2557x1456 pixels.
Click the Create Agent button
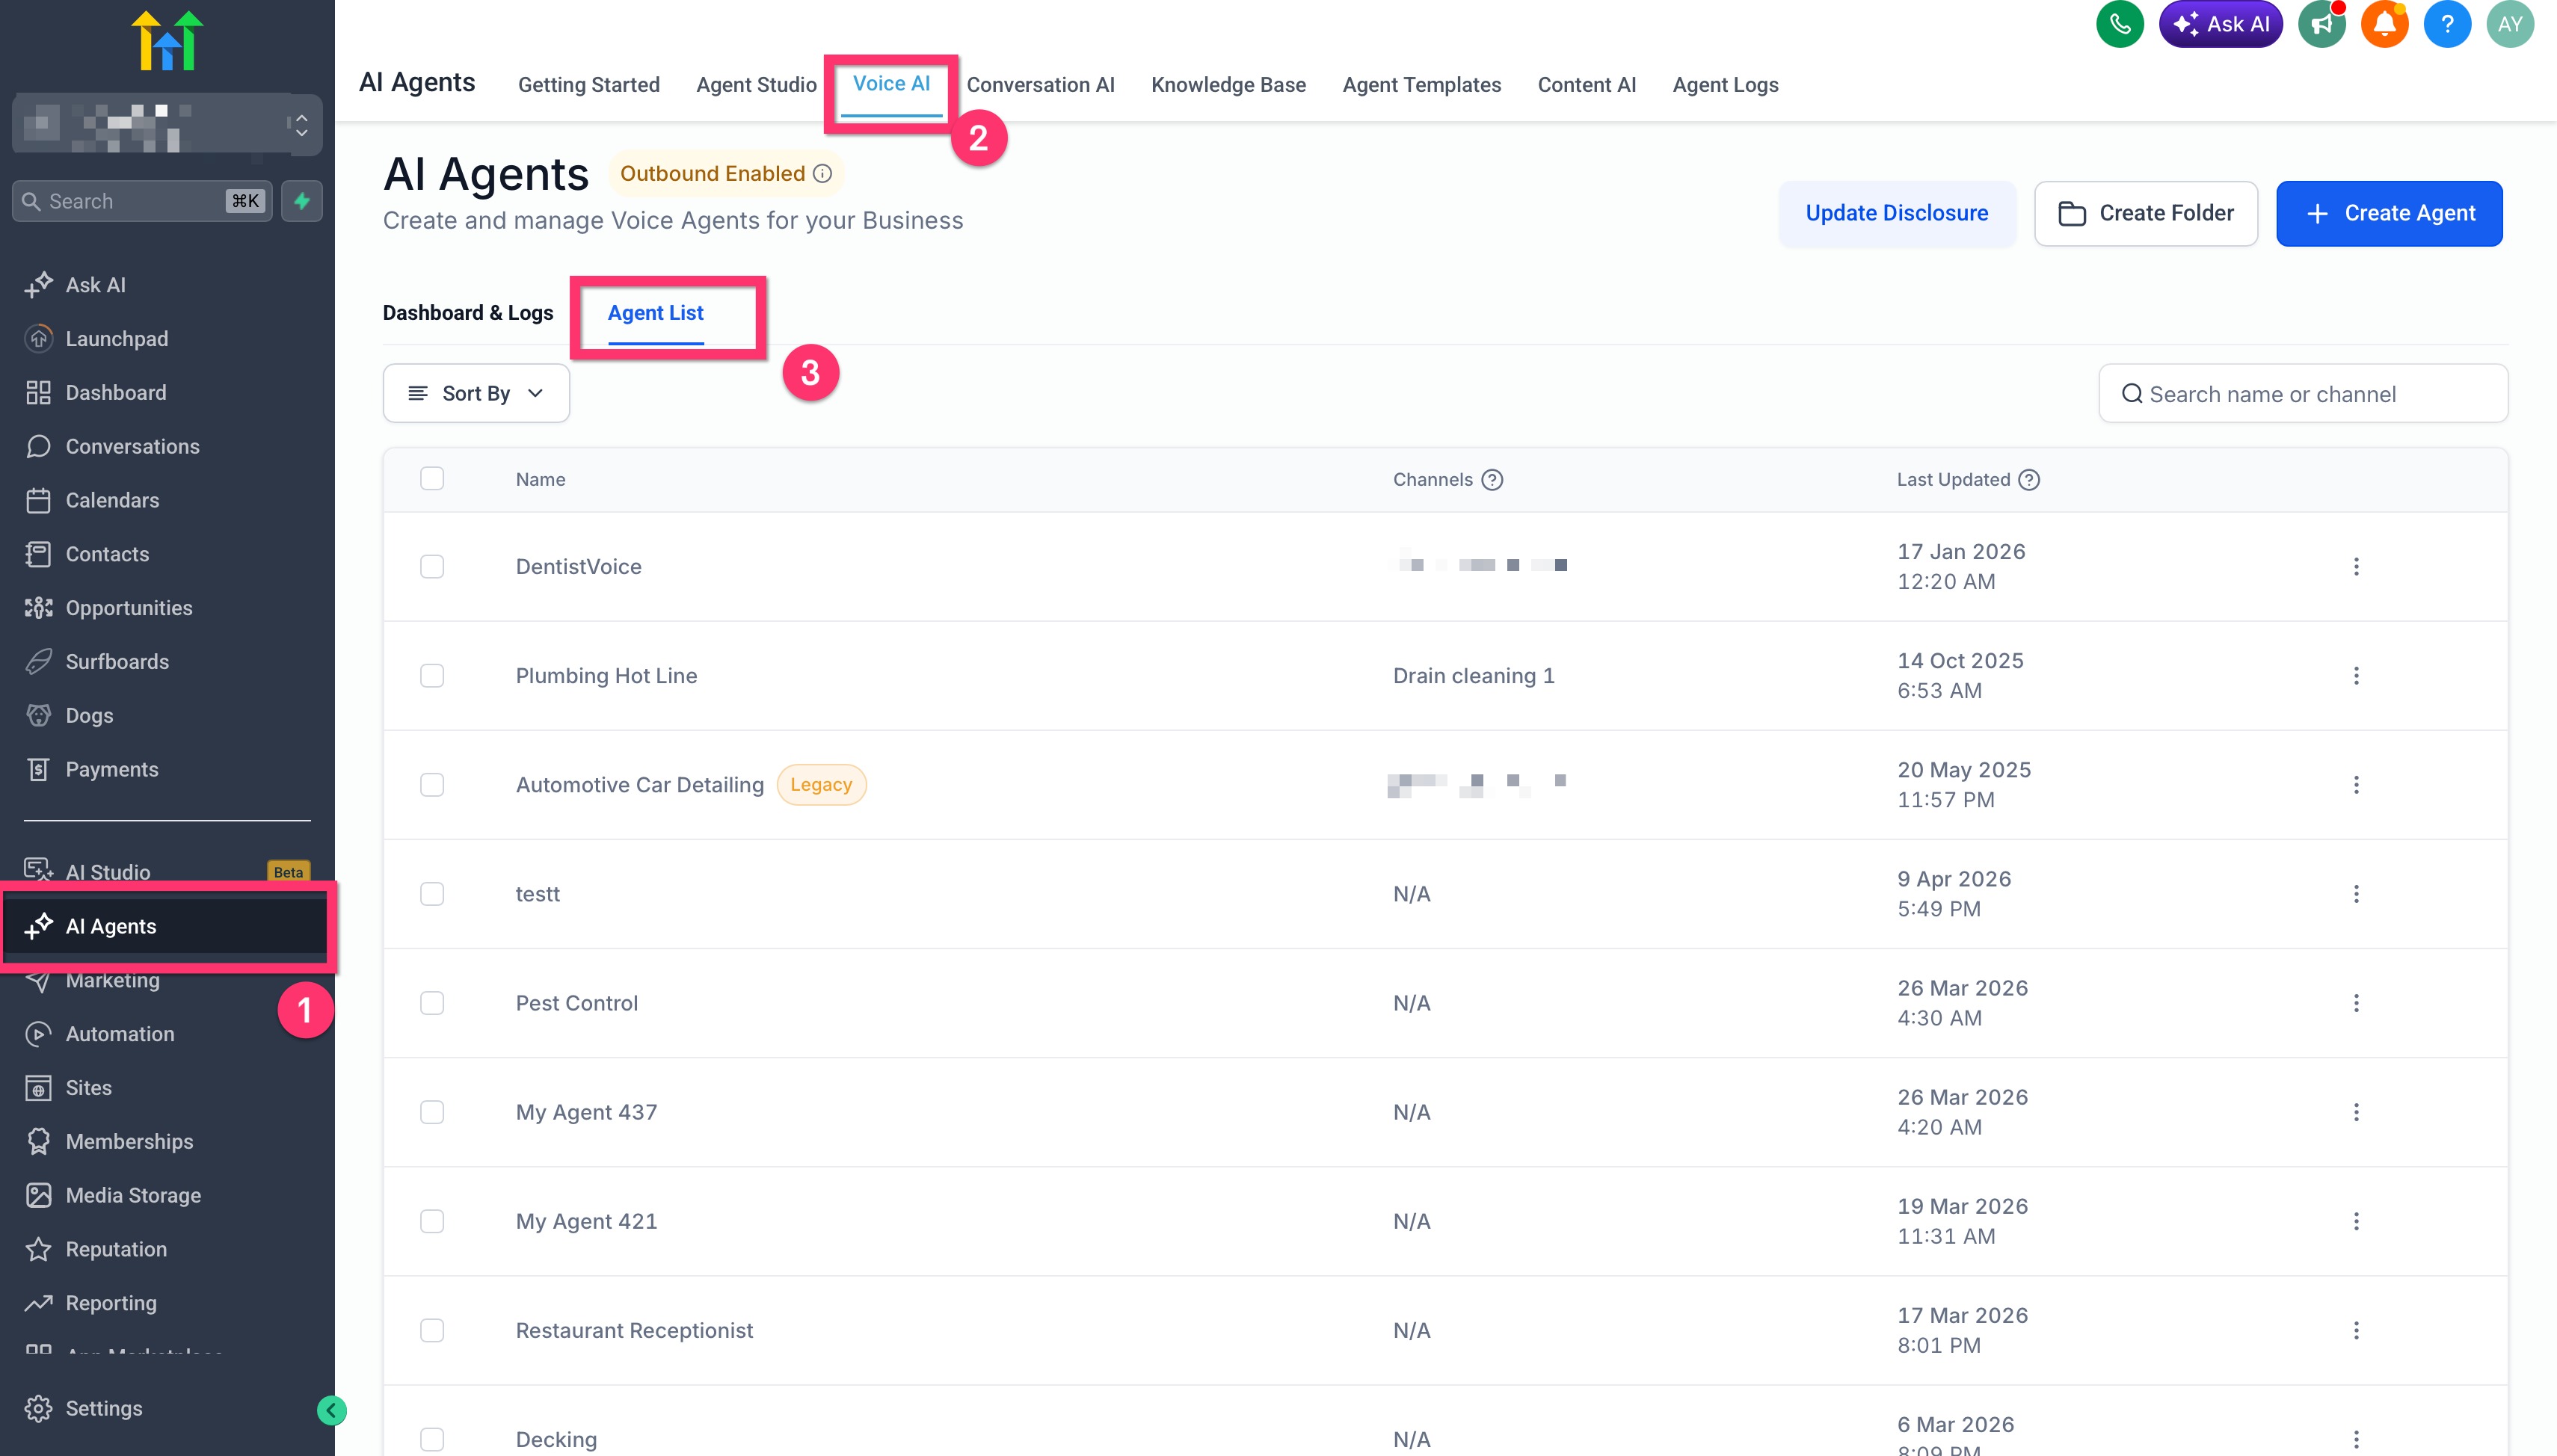click(2389, 213)
